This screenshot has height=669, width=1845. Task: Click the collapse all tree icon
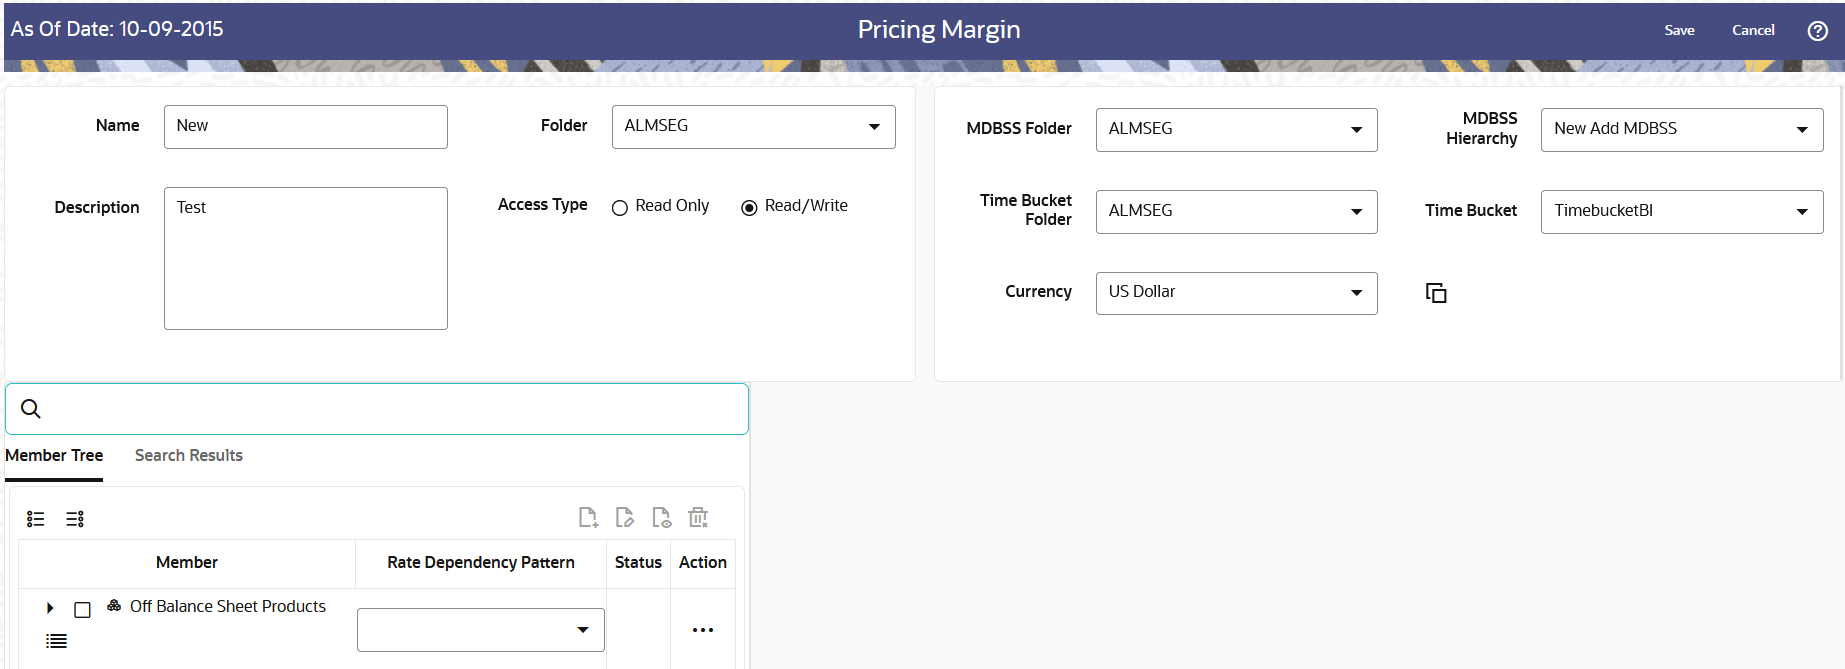(x=75, y=519)
